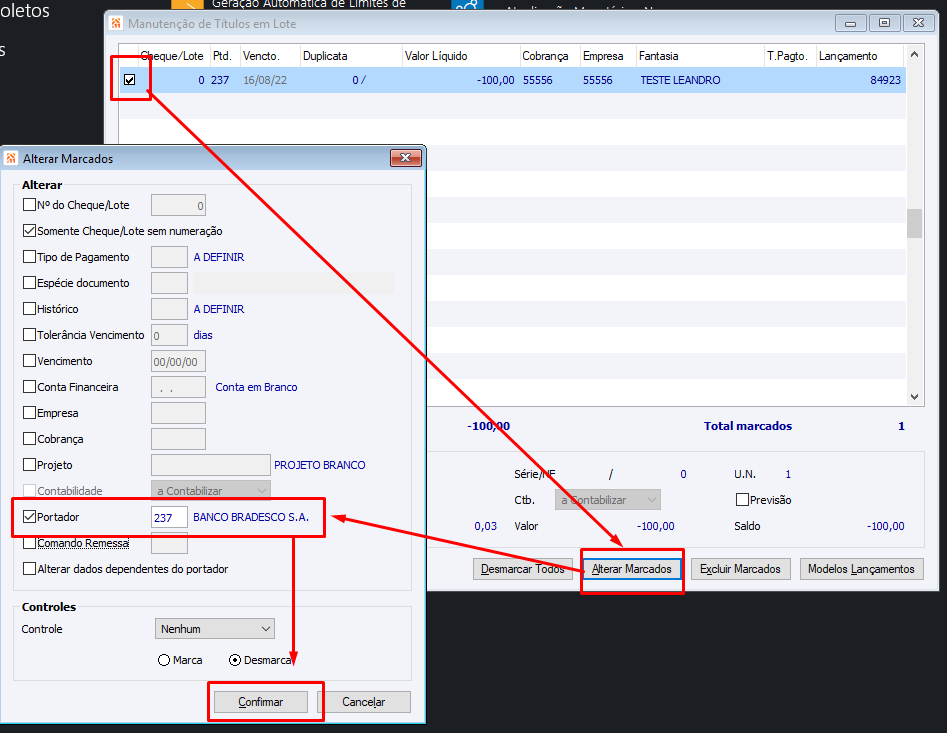Click the BANCO BRADESCO S.A. label
The image size is (947, 733).
[x=251, y=517]
